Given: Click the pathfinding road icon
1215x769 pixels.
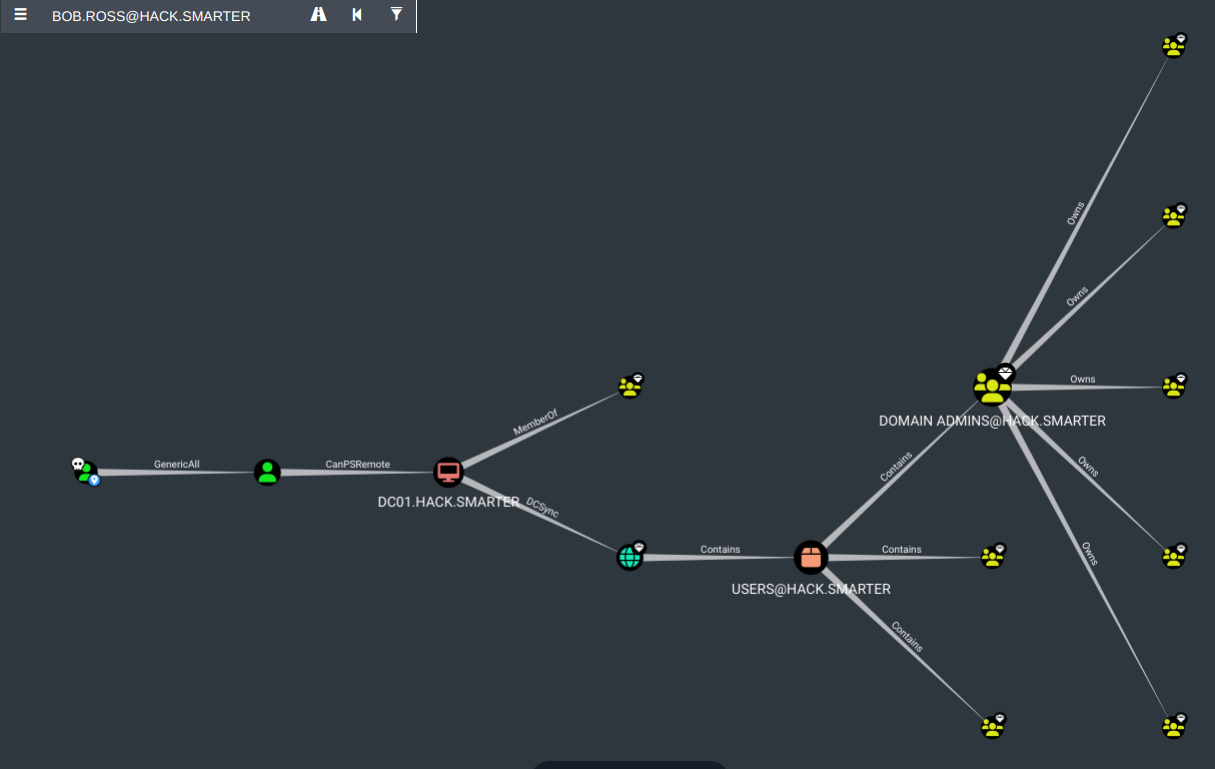Looking at the screenshot, I should [319, 15].
